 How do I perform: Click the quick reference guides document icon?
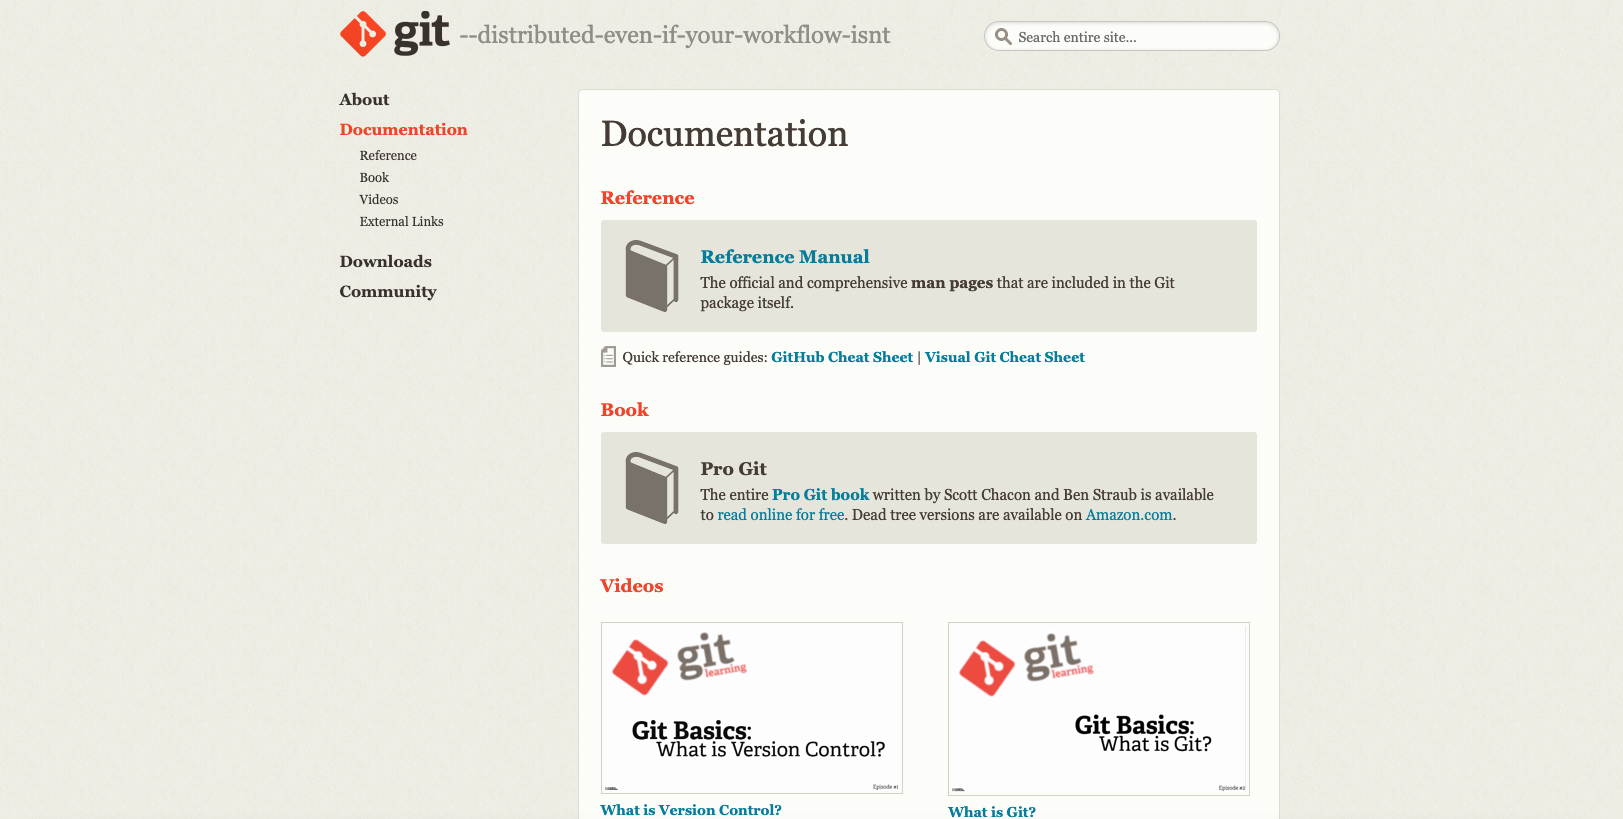(x=608, y=357)
